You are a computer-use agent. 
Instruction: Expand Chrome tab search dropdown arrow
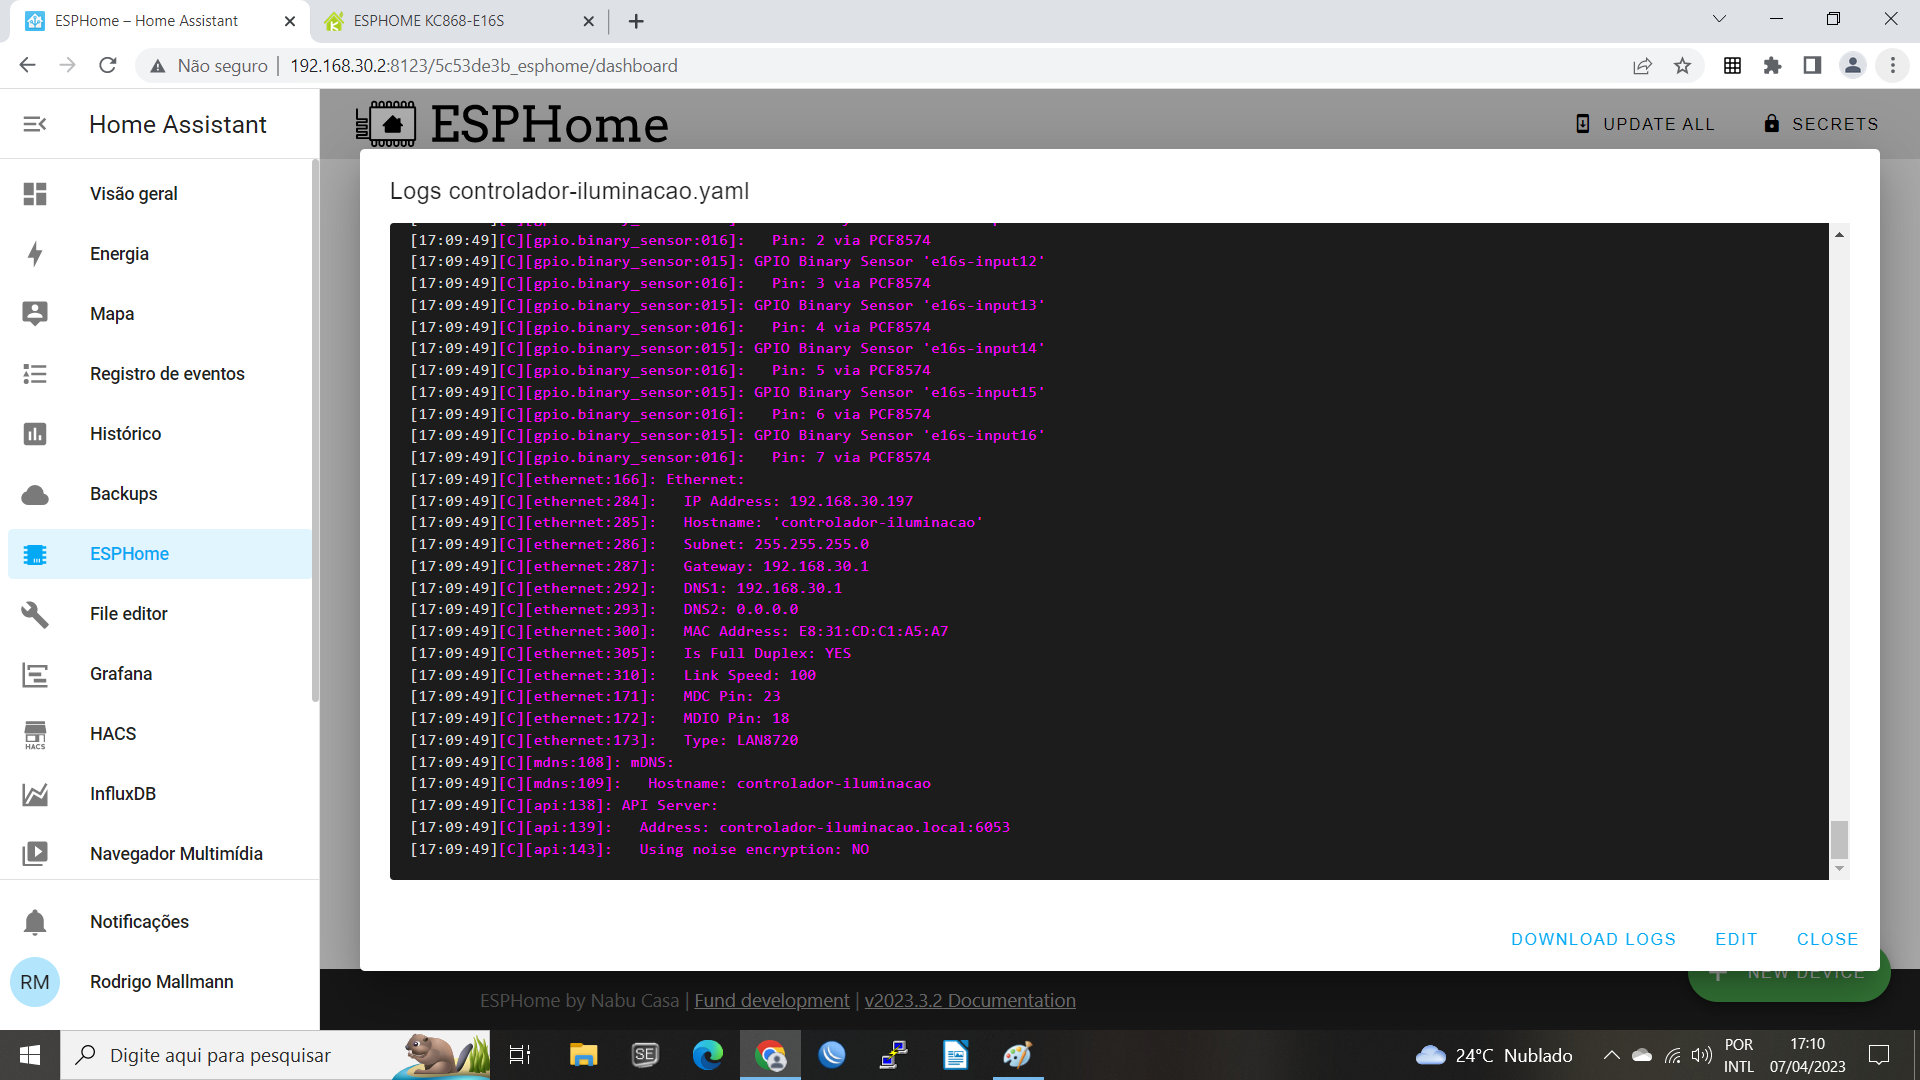[x=1719, y=19]
